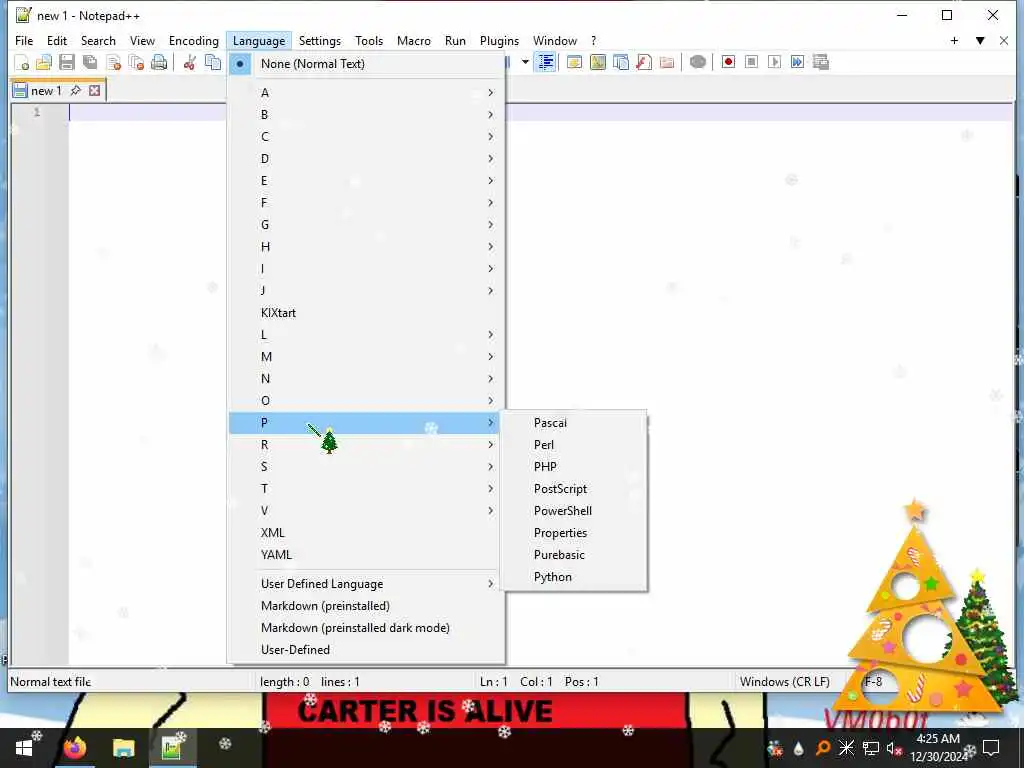The width and height of the screenshot is (1024, 768).
Task: Click the Close All toolbar icon
Action: coord(136,63)
